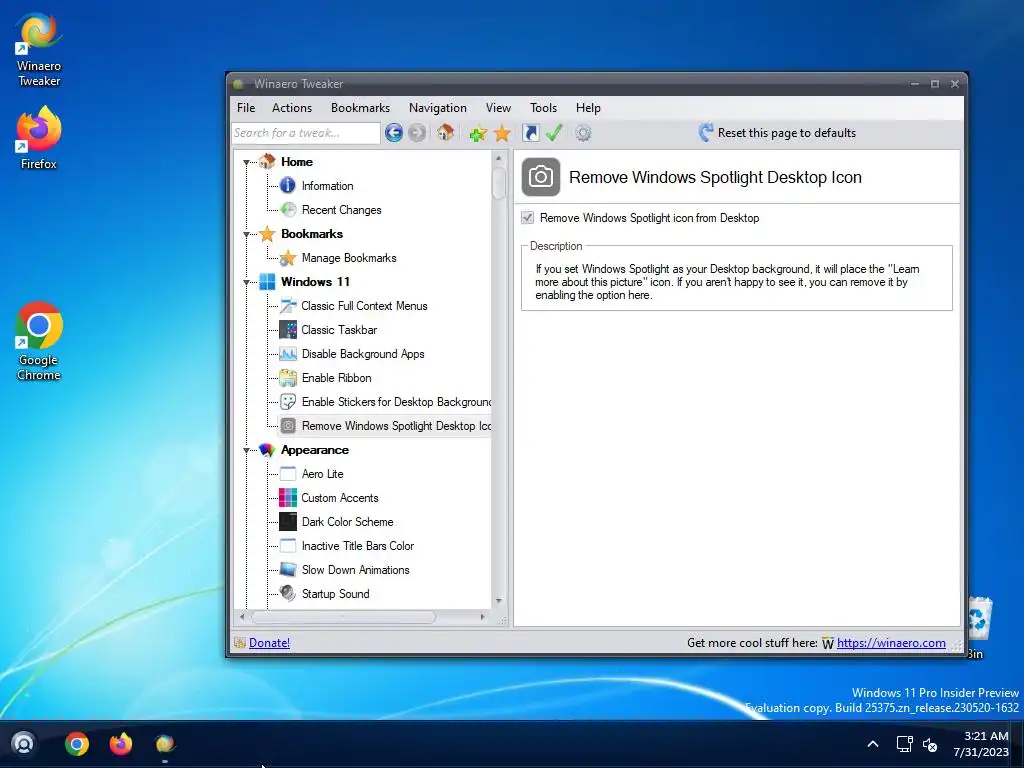Screen dimensions: 1024x768
Task: Open the Help menu
Action: coord(588,108)
